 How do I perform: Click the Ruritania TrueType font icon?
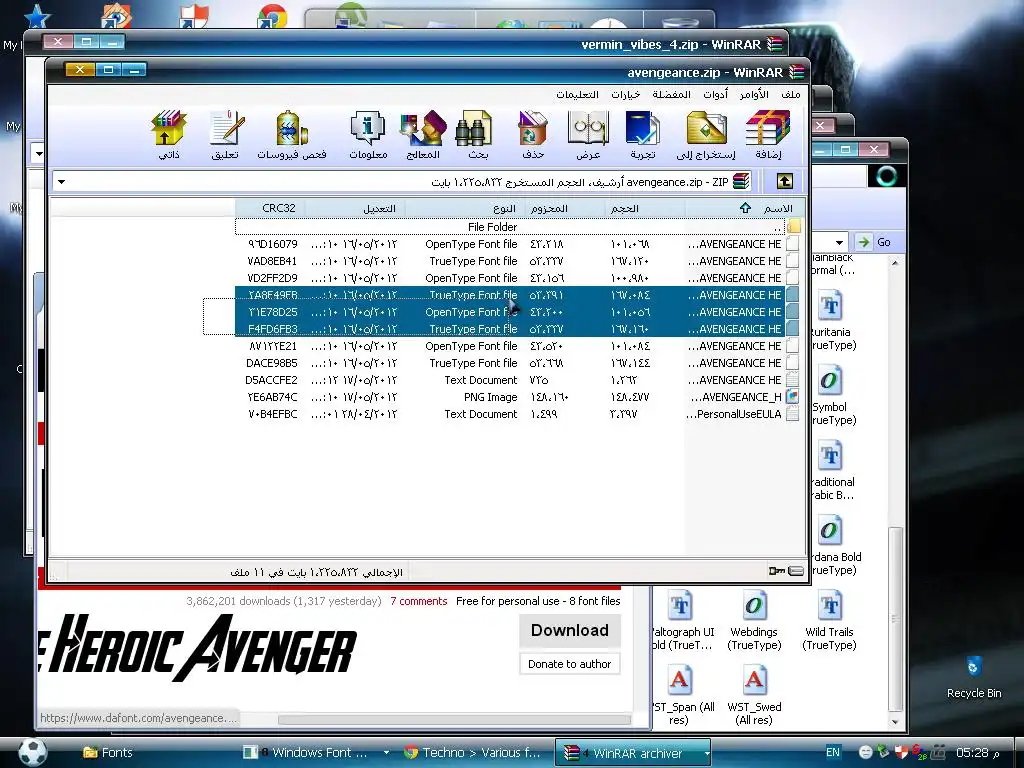coord(830,306)
